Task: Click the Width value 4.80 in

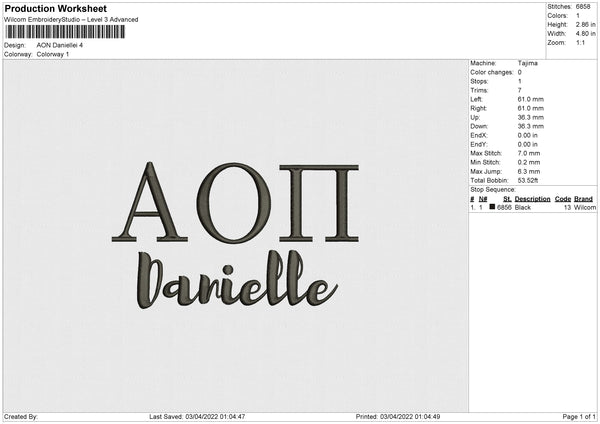Action: (585, 34)
